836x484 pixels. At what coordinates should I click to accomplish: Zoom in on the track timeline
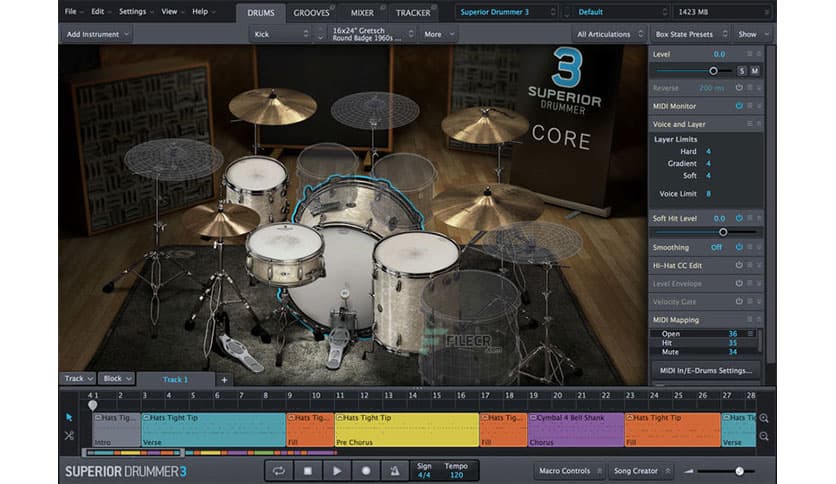coord(764,418)
